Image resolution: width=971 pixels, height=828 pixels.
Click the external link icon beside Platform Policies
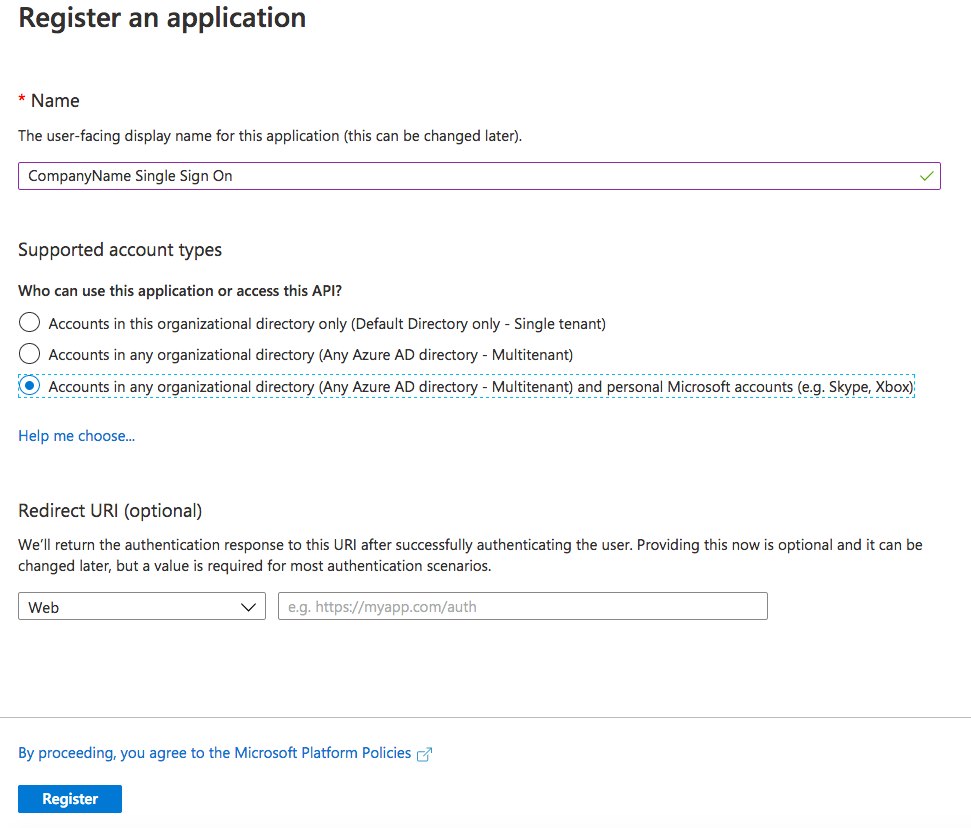coord(424,754)
